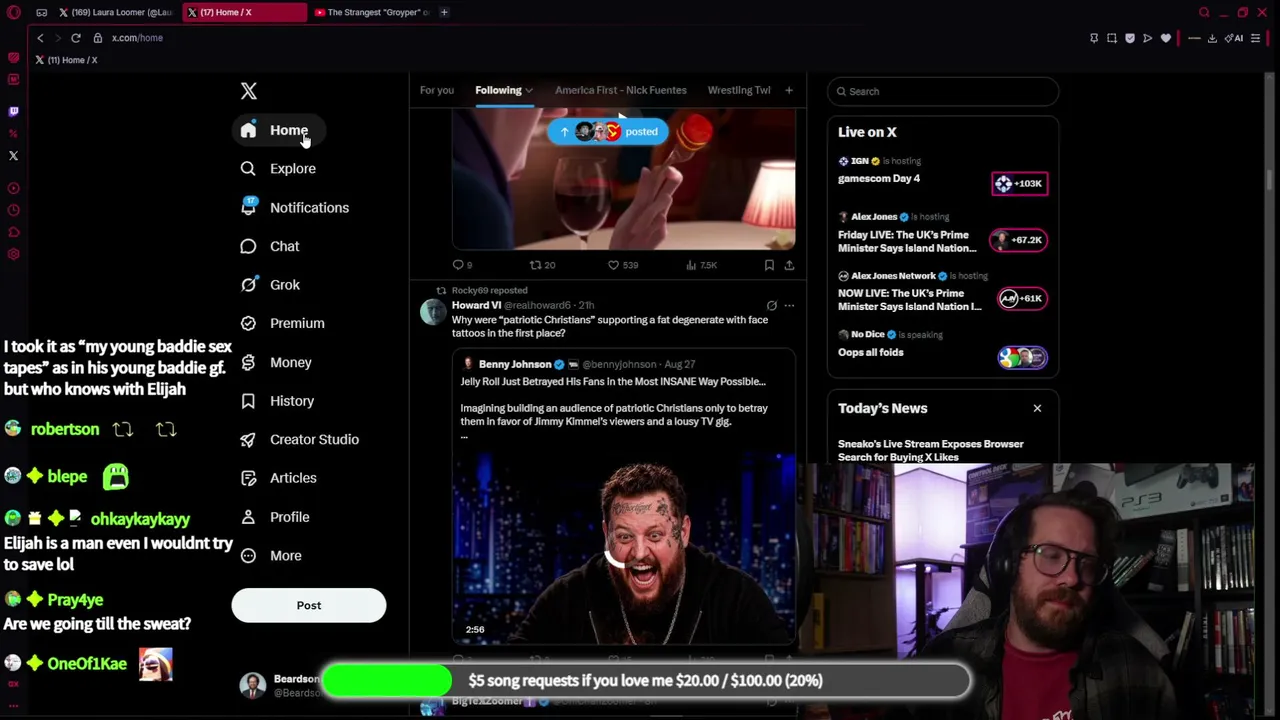Repost the post with 20 reposts
This screenshot has height=720, width=1280.
click(x=542, y=265)
